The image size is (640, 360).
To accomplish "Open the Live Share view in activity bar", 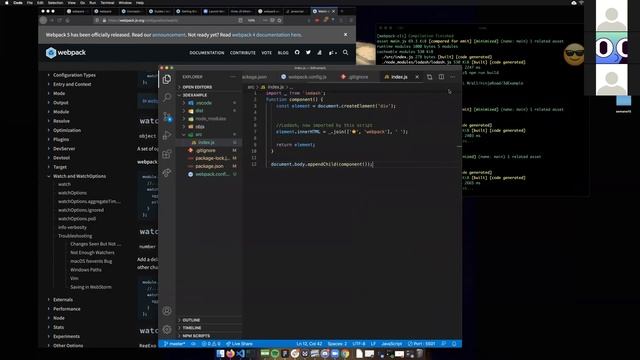I will click(167, 173).
